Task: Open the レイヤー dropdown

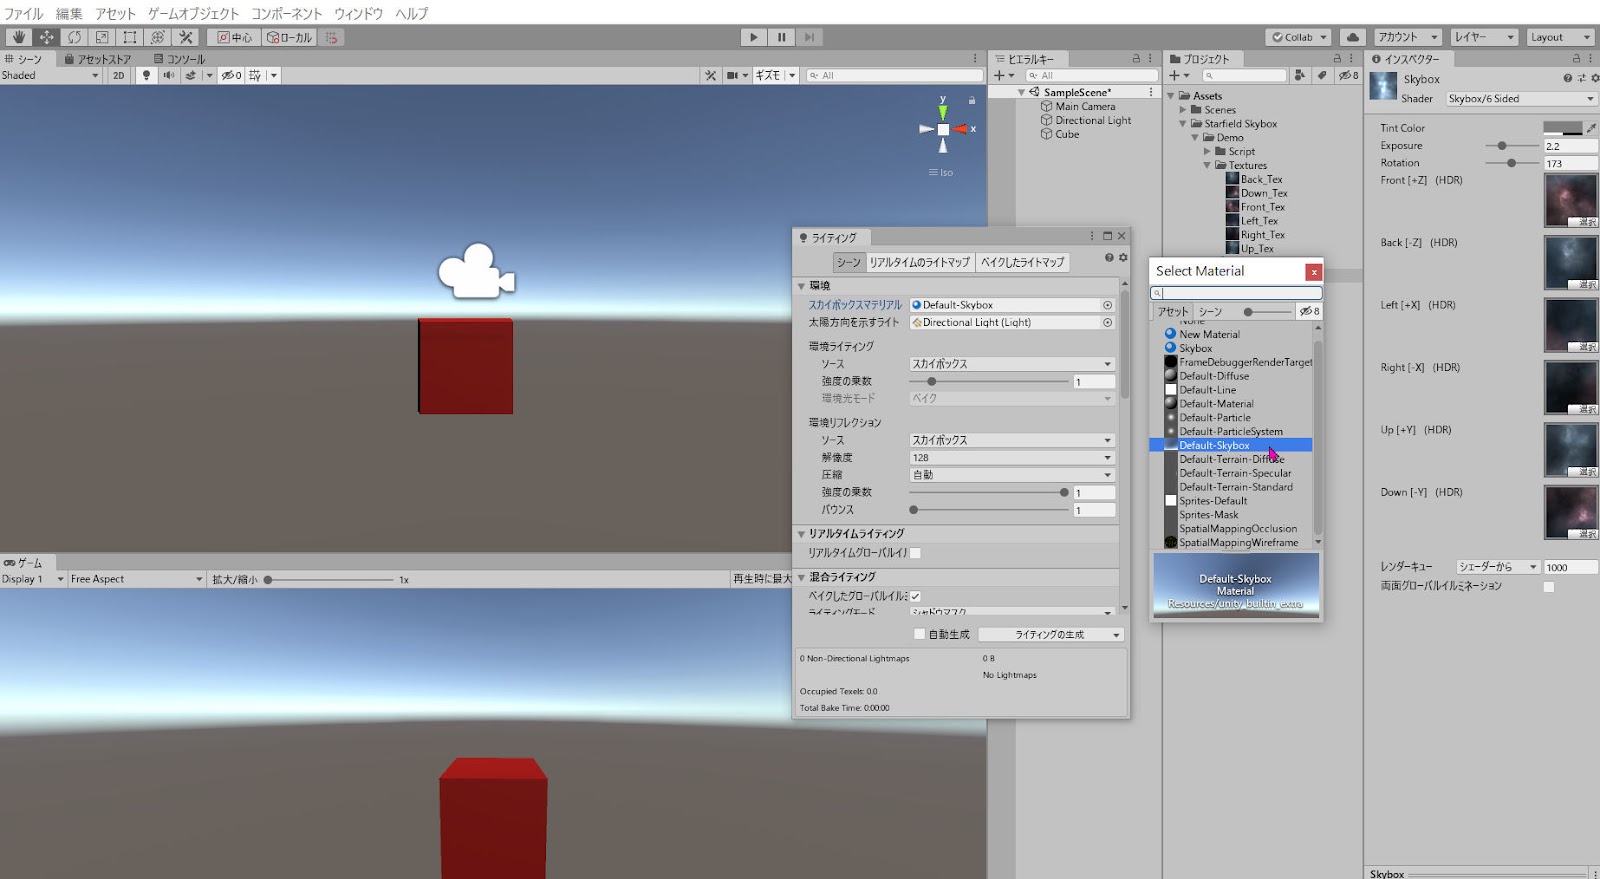Action: [x=1483, y=37]
